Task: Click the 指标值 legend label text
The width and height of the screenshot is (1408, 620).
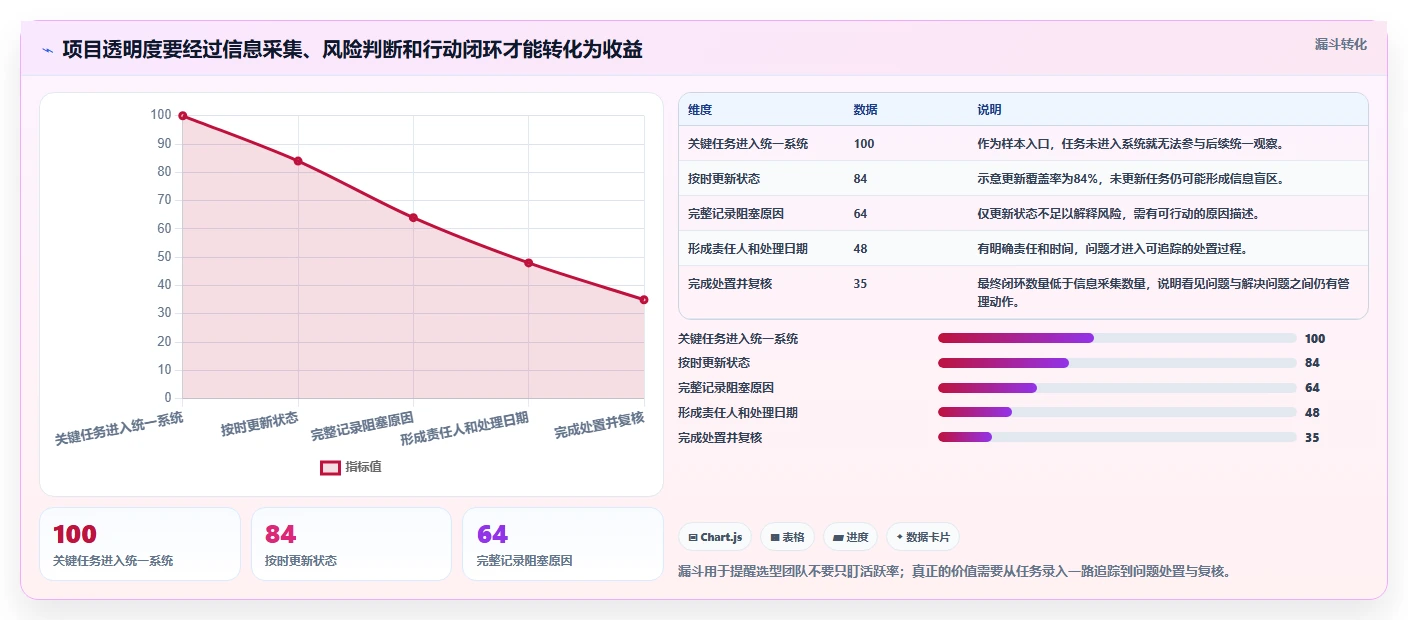Action: point(363,467)
